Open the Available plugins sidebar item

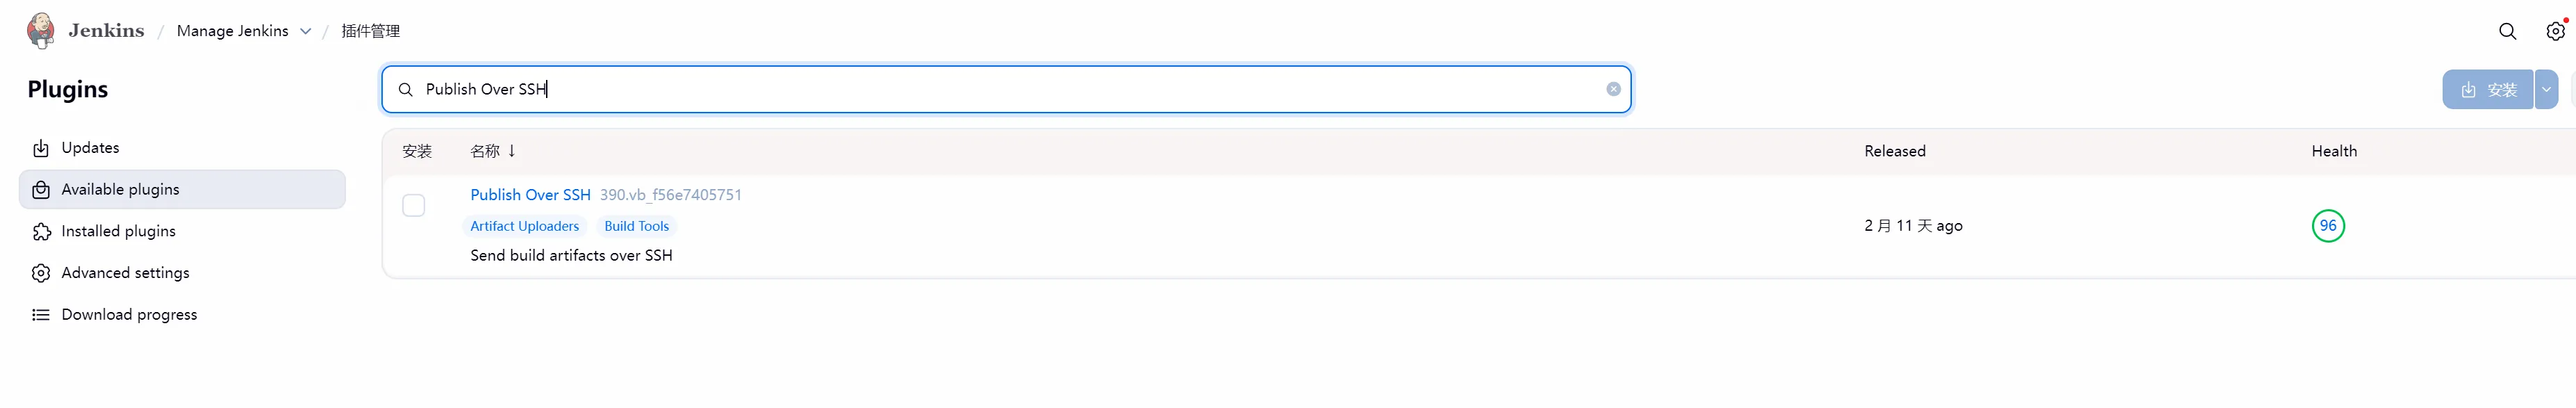pyautogui.click(x=120, y=190)
